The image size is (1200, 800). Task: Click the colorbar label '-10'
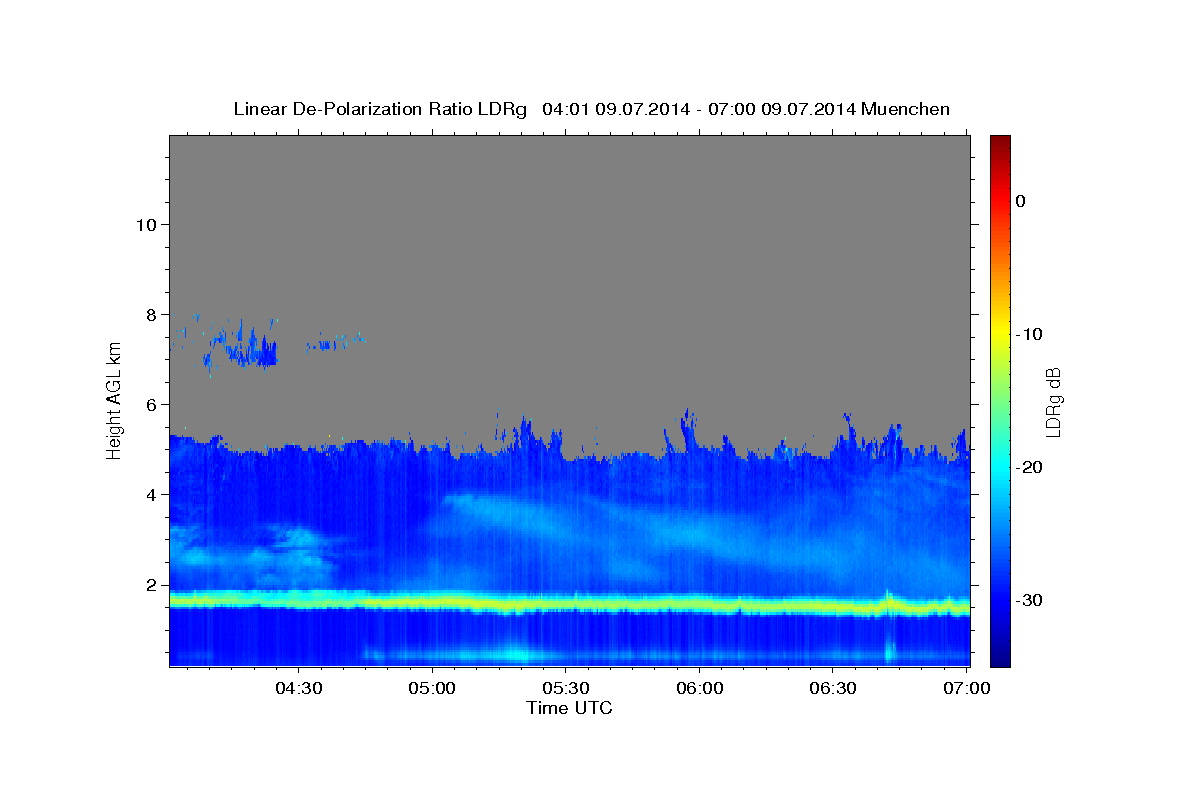click(1029, 334)
